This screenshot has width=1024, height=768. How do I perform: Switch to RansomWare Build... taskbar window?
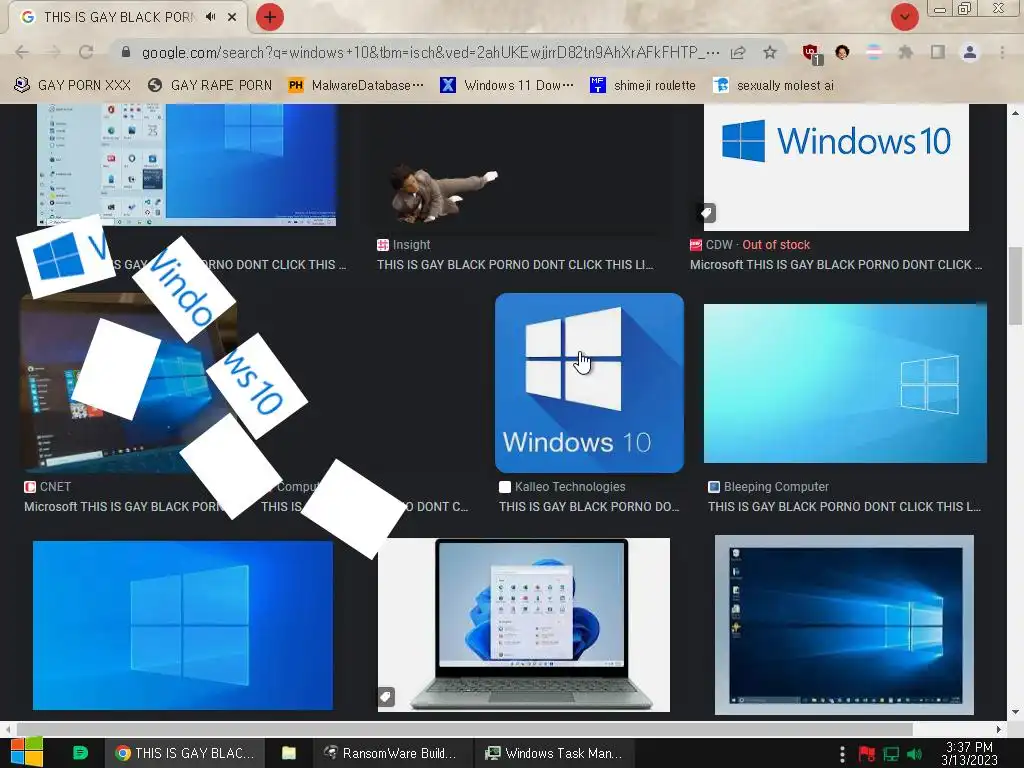pos(391,753)
